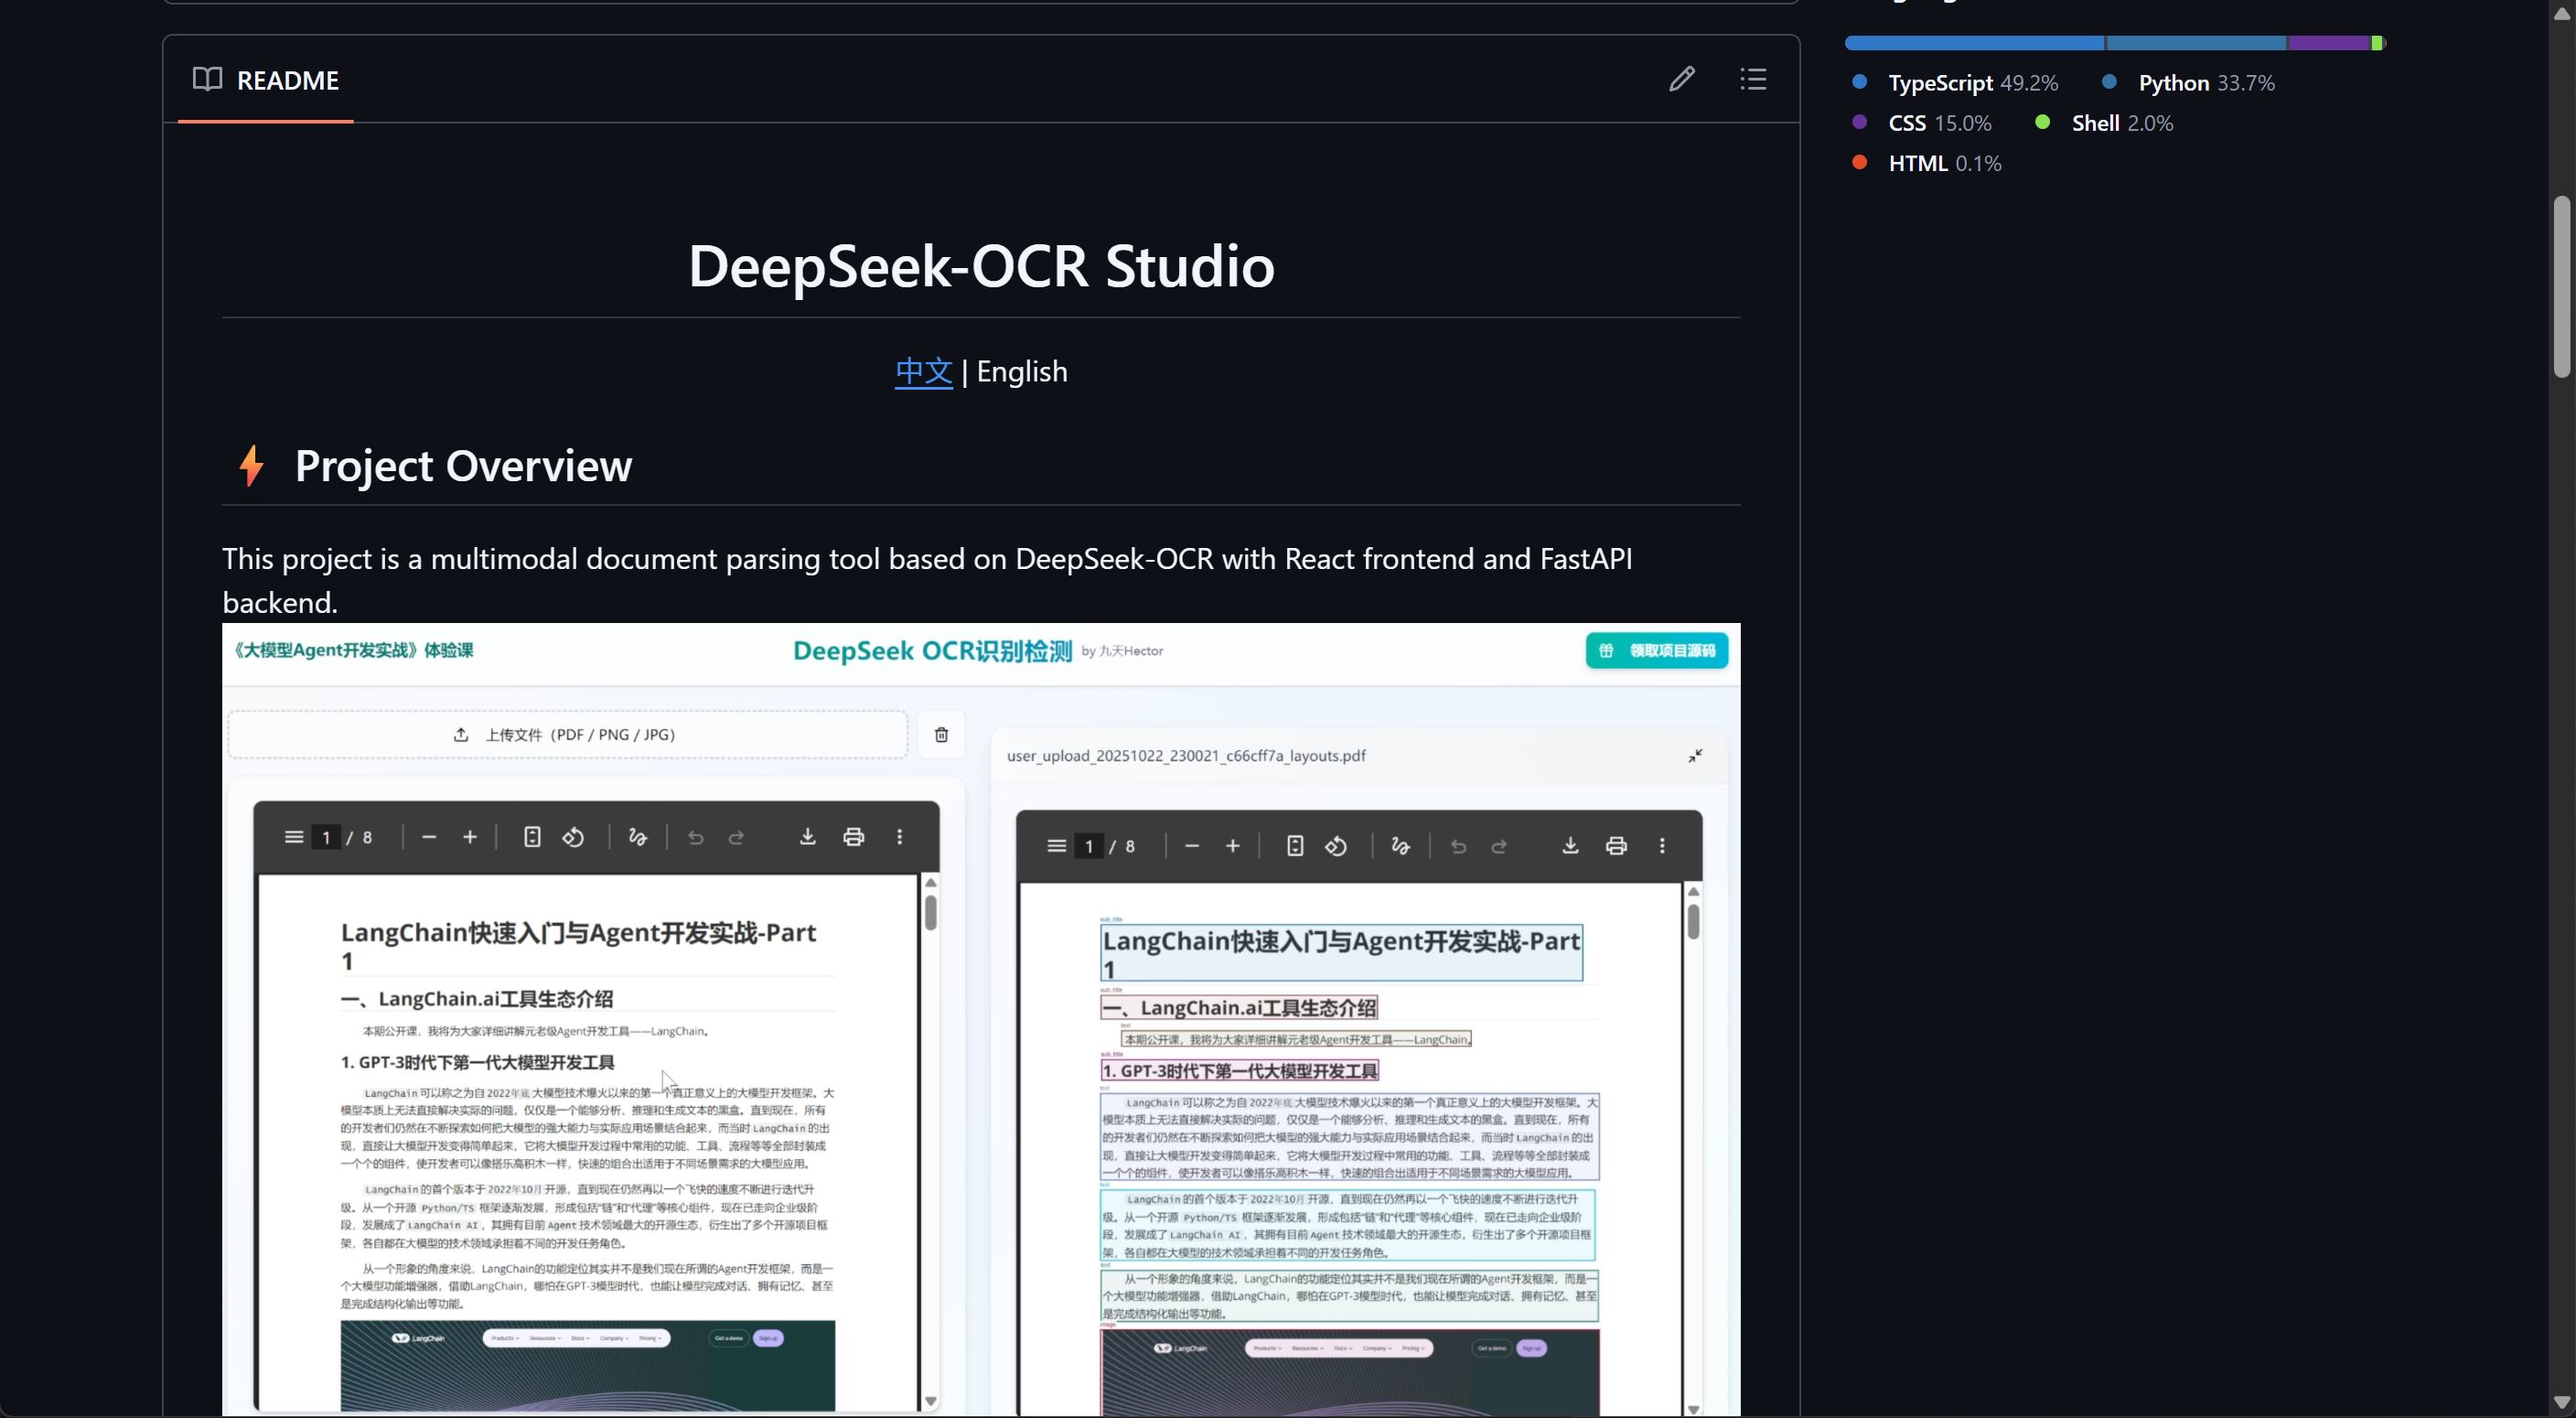The width and height of the screenshot is (2576, 1418).
Task: Zoom in on the right PDF viewer
Action: click(x=1233, y=846)
